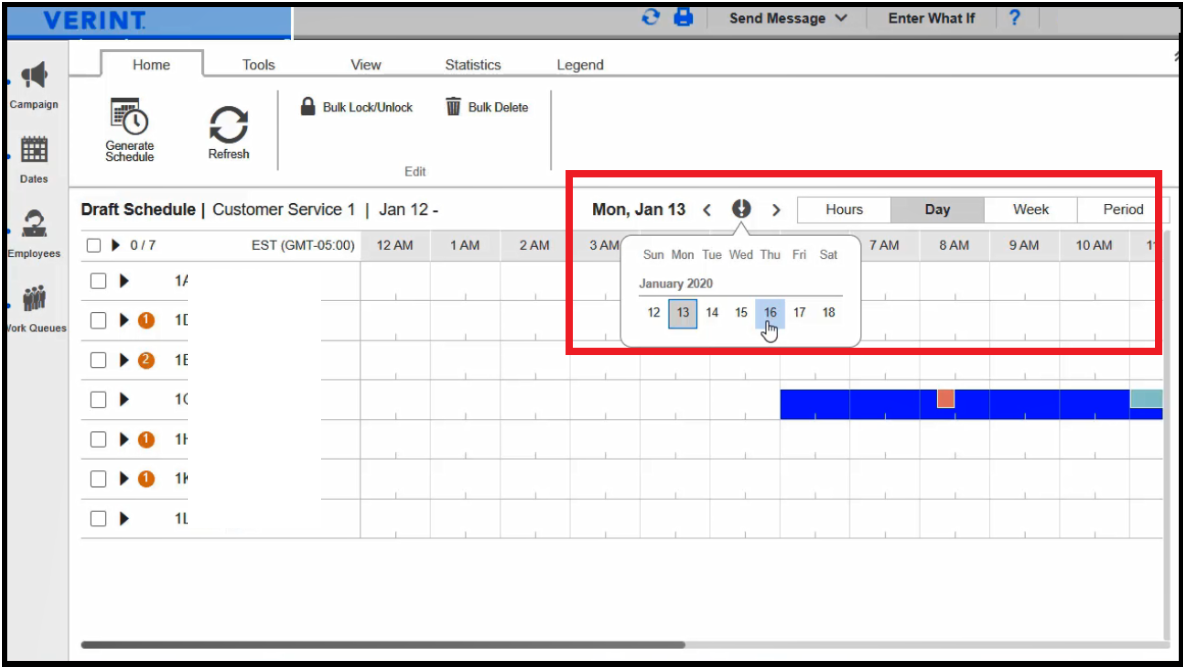Image resolution: width=1185 pixels, height=669 pixels.
Task: Click the VERINT logo
Action: (94, 20)
